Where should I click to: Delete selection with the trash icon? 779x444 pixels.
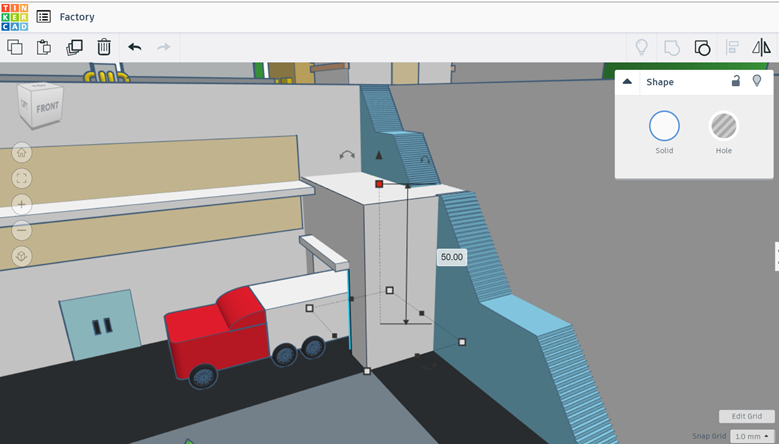(x=104, y=47)
